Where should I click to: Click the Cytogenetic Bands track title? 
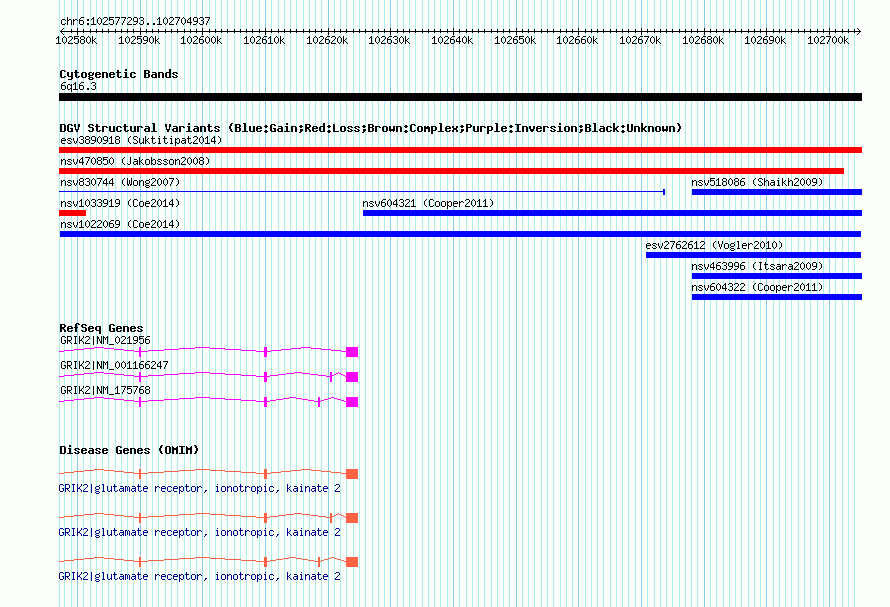tap(119, 74)
